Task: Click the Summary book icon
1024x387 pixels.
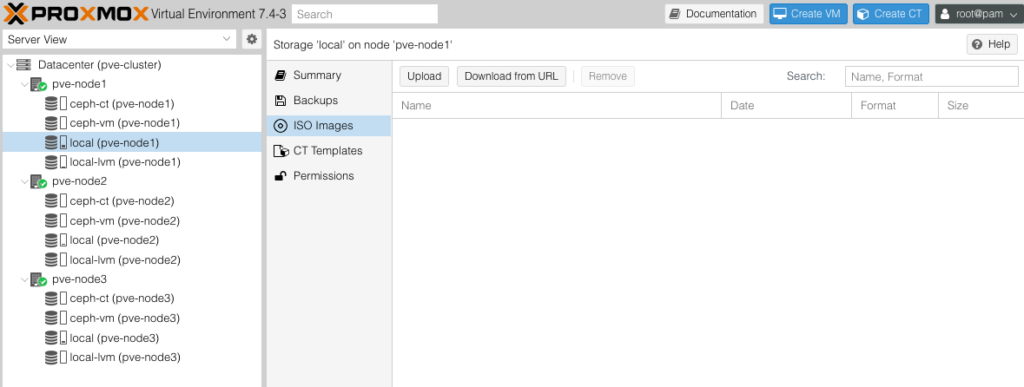Action: (x=281, y=76)
